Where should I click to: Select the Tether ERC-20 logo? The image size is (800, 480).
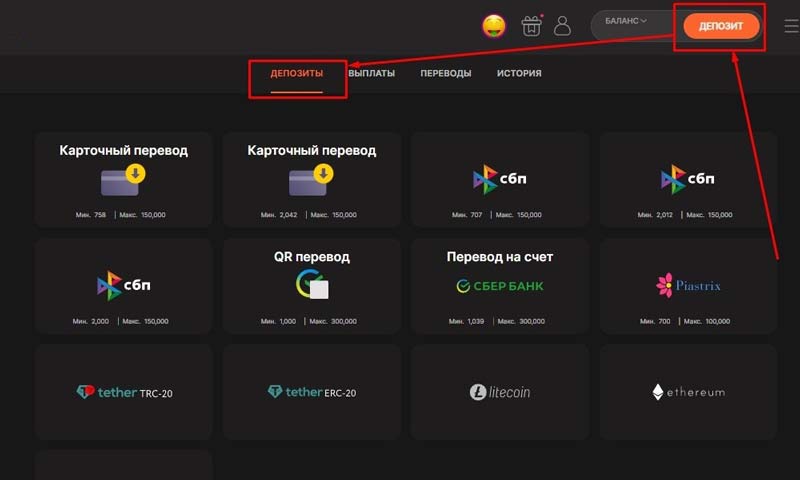pyautogui.click(x=312, y=392)
